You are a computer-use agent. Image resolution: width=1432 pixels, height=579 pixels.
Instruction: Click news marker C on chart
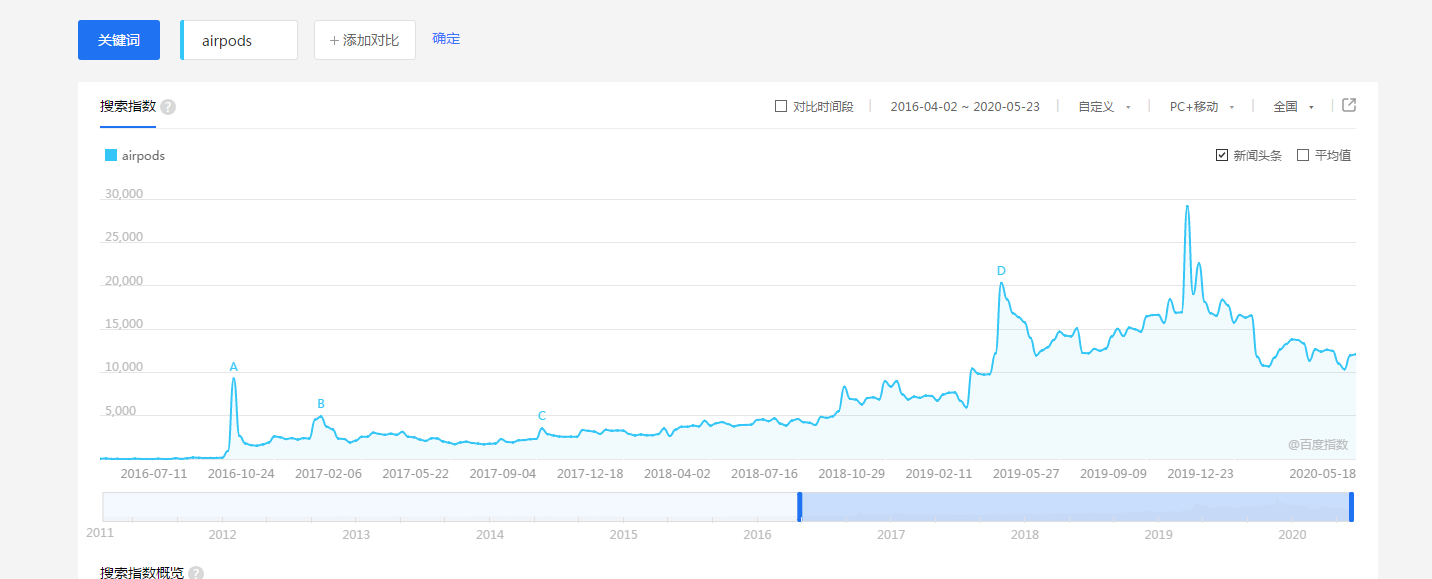tap(542, 416)
